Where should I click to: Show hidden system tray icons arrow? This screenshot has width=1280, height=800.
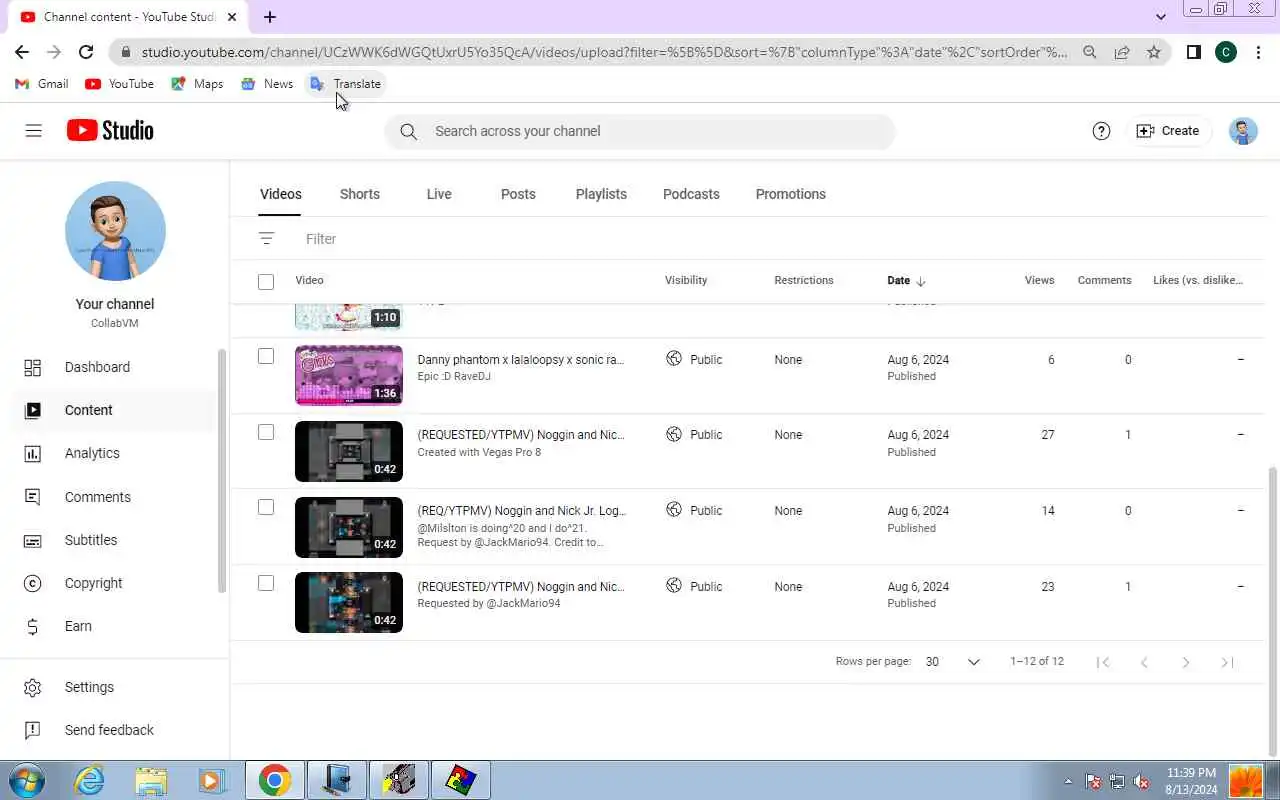pyautogui.click(x=1068, y=781)
